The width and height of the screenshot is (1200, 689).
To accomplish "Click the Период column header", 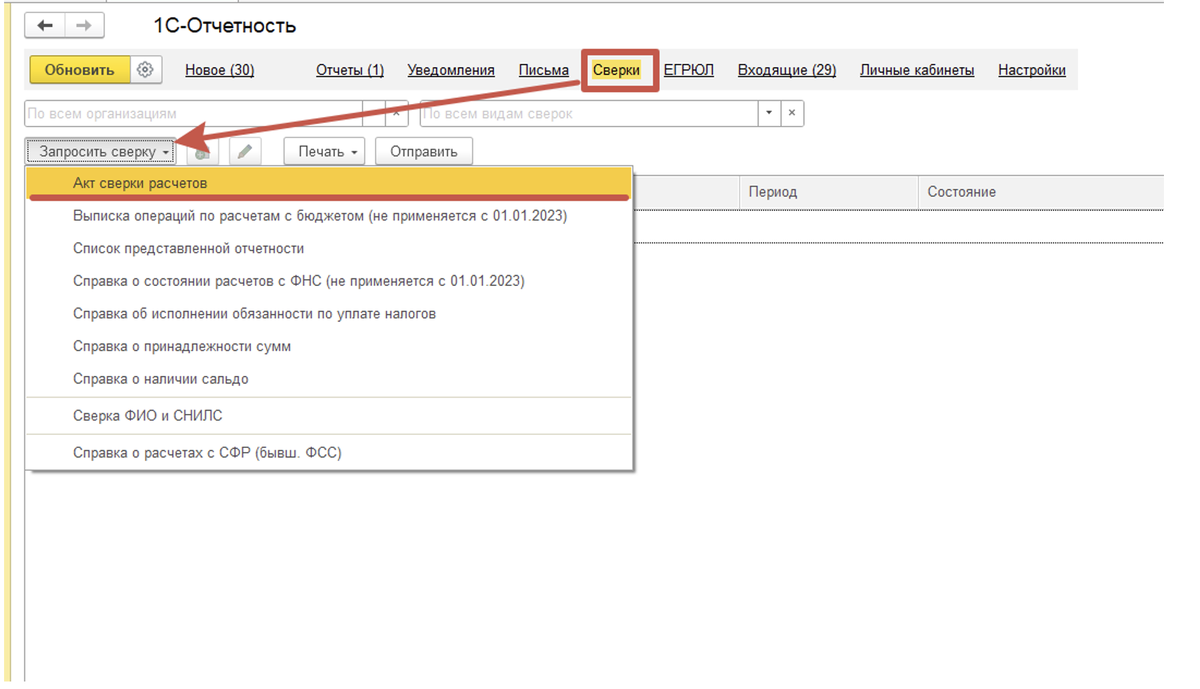I will [x=828, y=192].
